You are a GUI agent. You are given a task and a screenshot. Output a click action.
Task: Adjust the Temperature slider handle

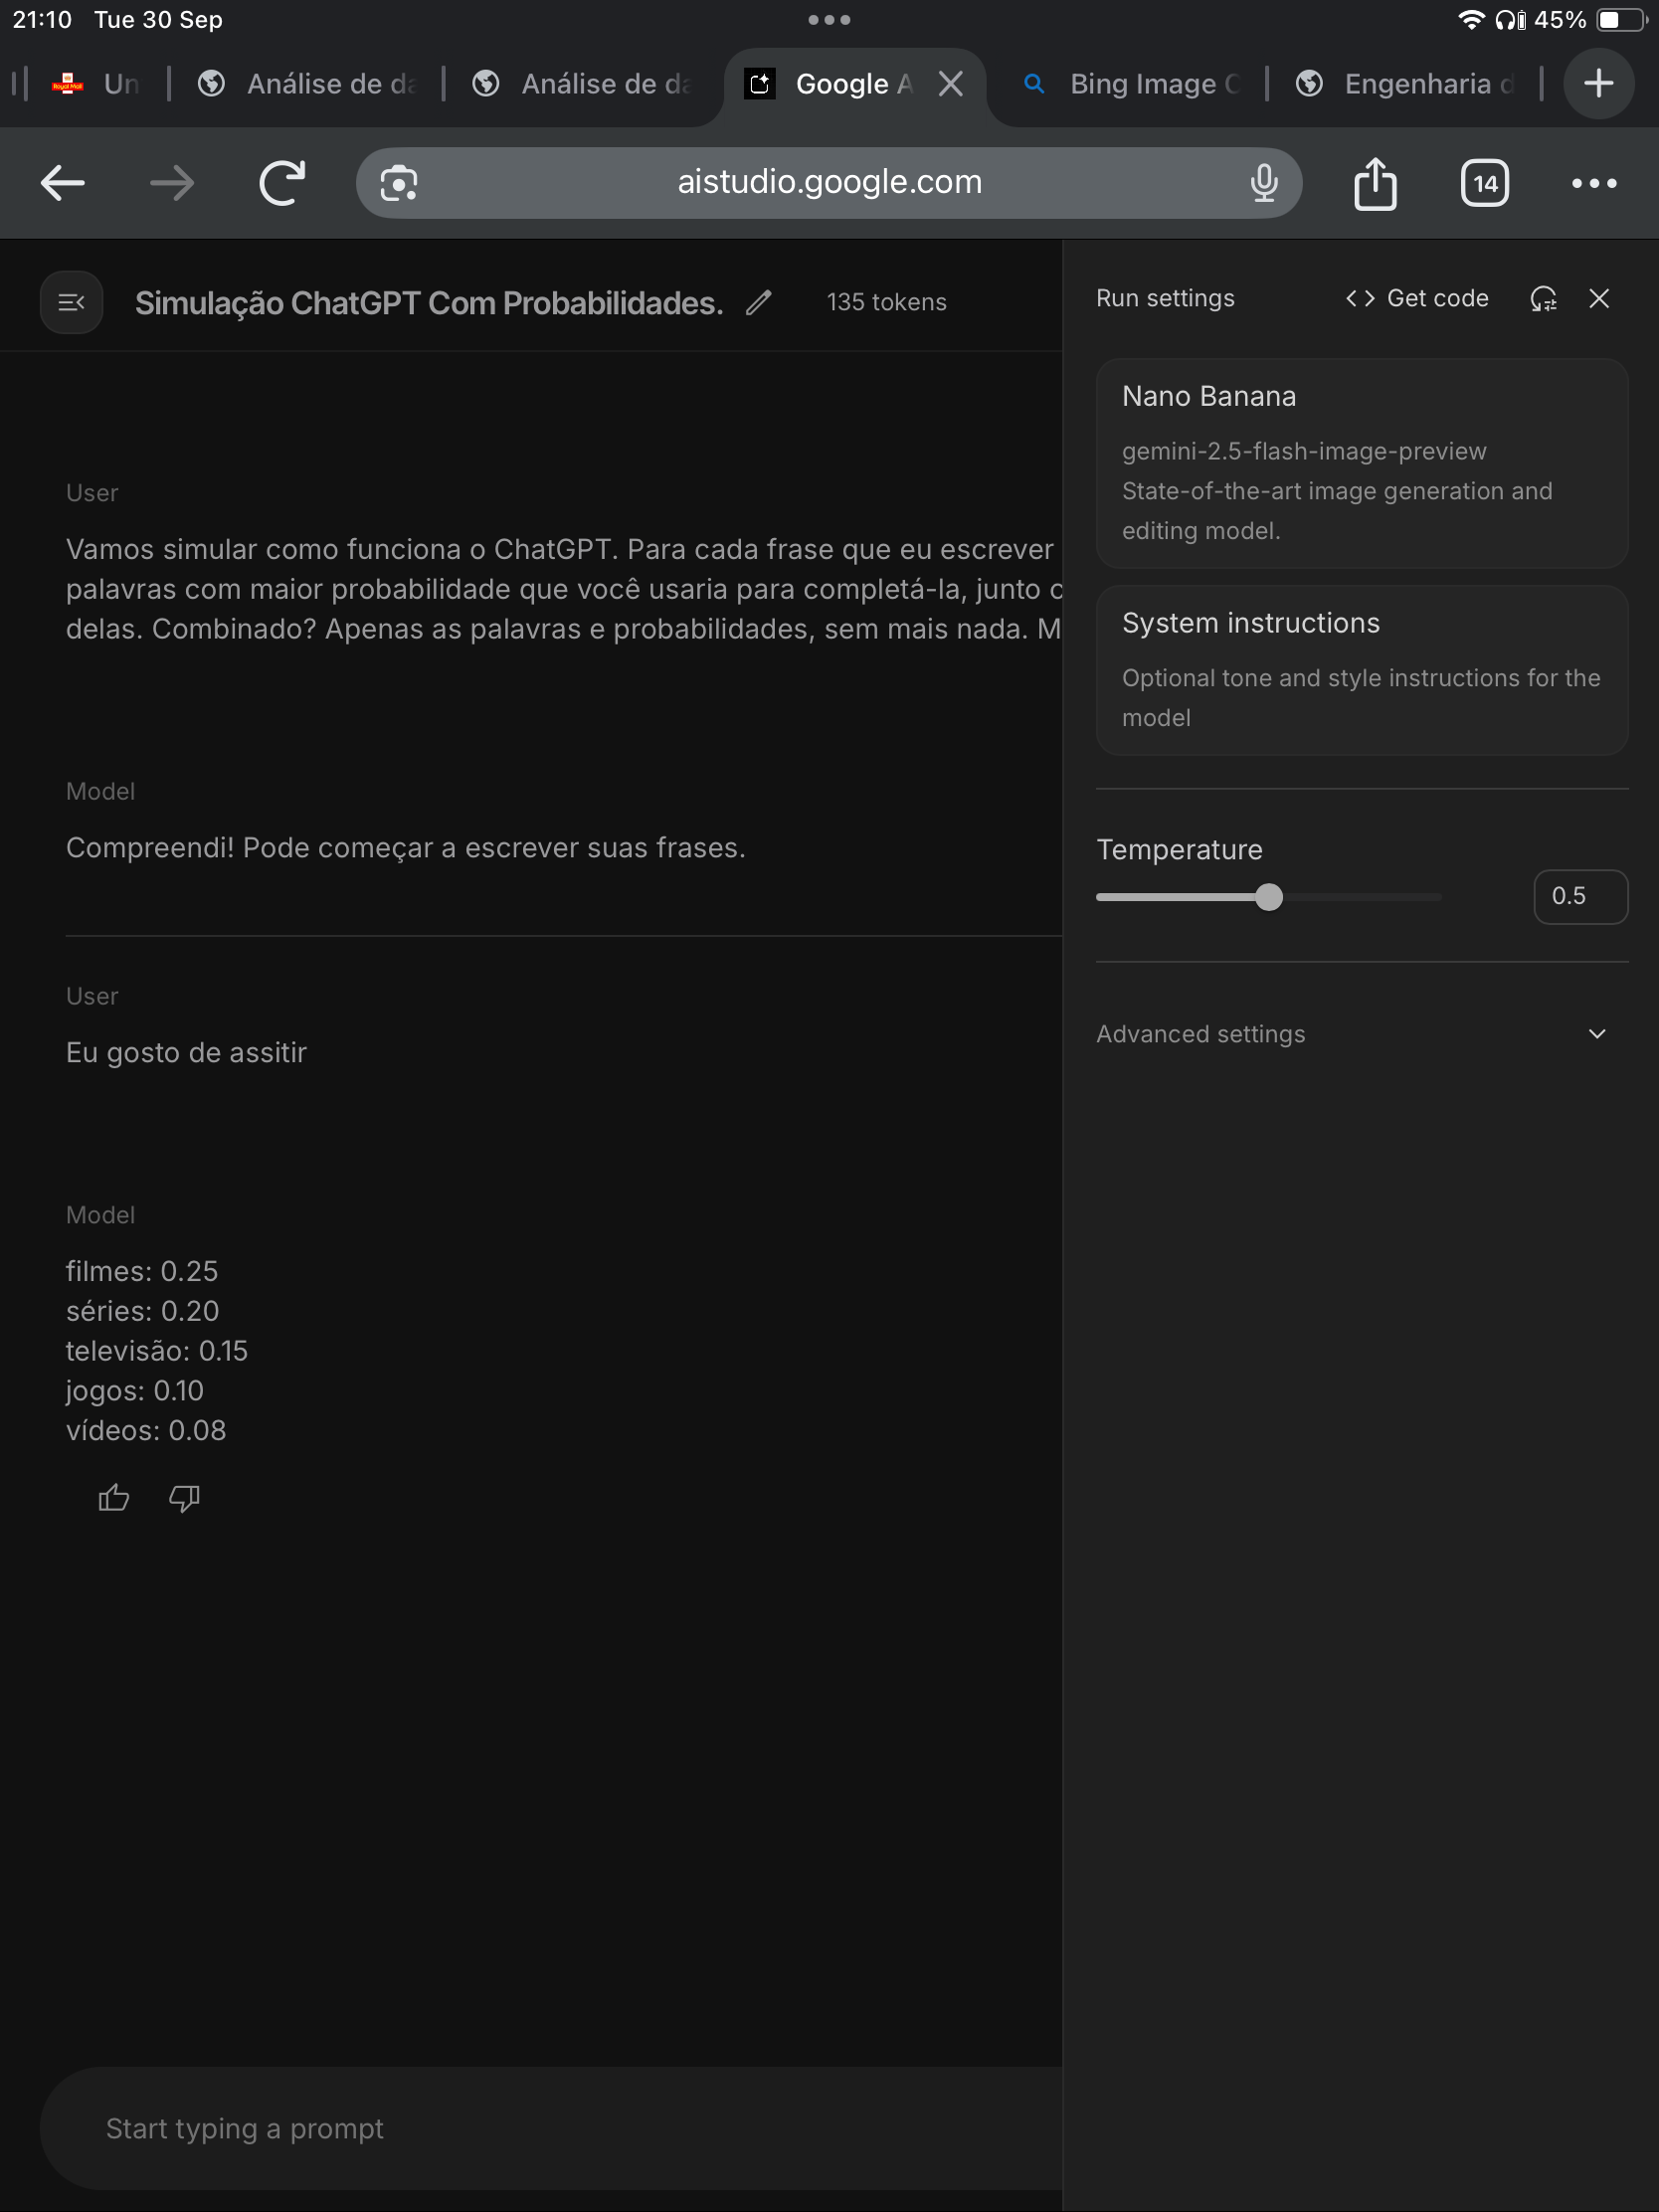point(1269,897)
